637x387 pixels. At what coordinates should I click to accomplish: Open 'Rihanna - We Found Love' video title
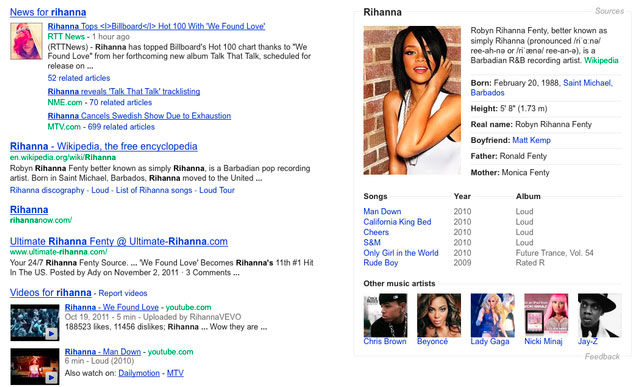click(112, 307)
